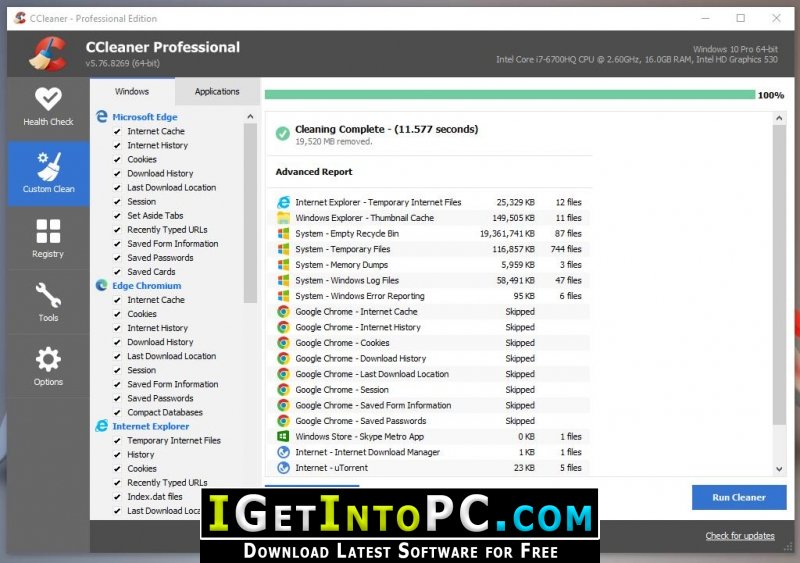Open the Options gear icon
Image resolution: width=800 pixels, height=563 pixels.
[48, 360]
